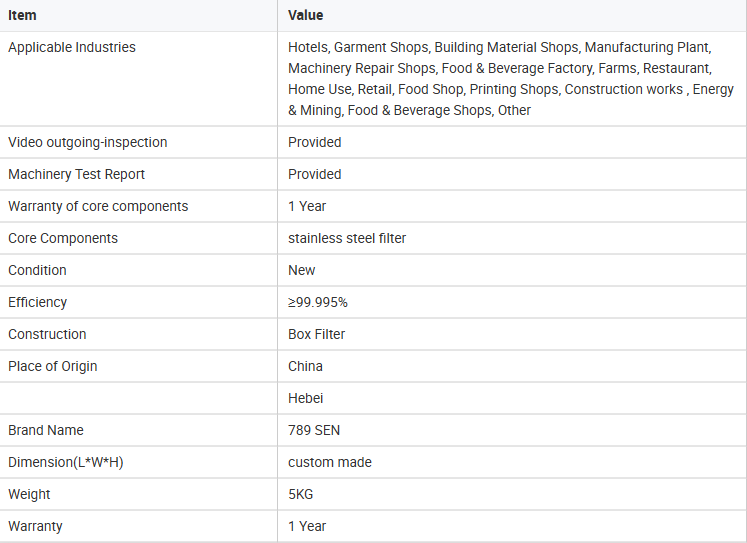Click the stainless steel filter value
This screenshot has height=543, width=747.
pos(347,238)
